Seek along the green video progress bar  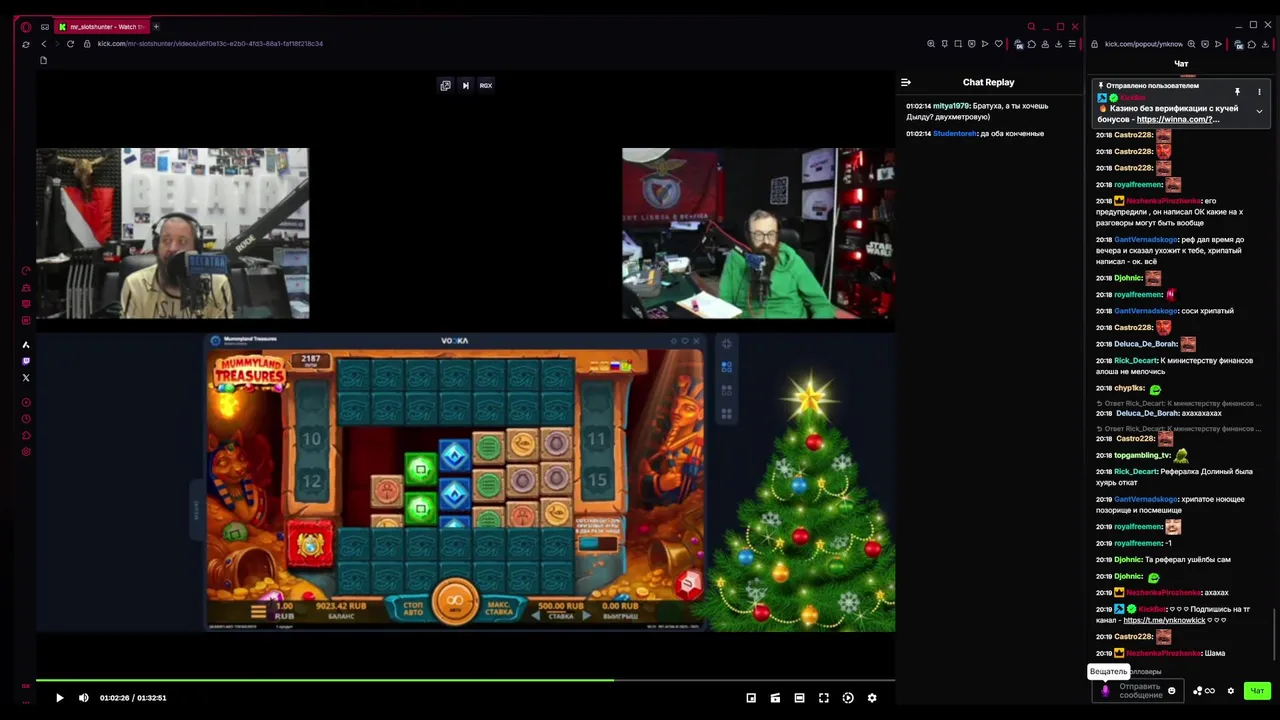pyautogui.click(x=465, y=680)
